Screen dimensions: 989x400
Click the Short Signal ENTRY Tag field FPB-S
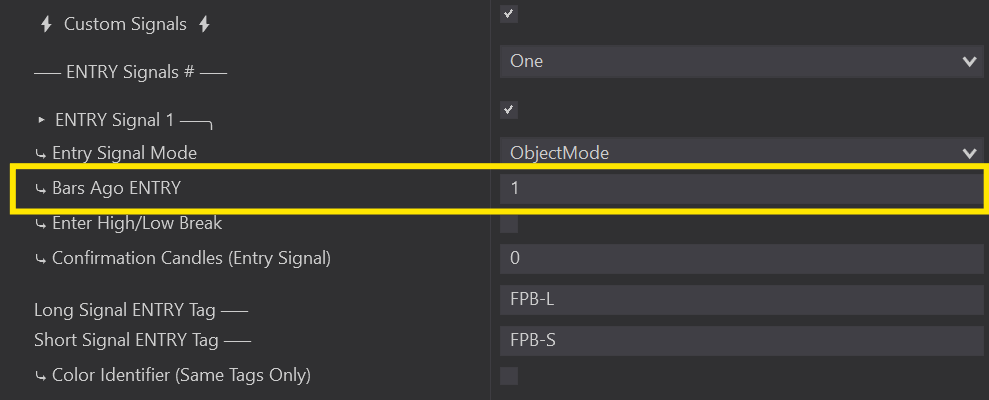click(x=740, y=340)
